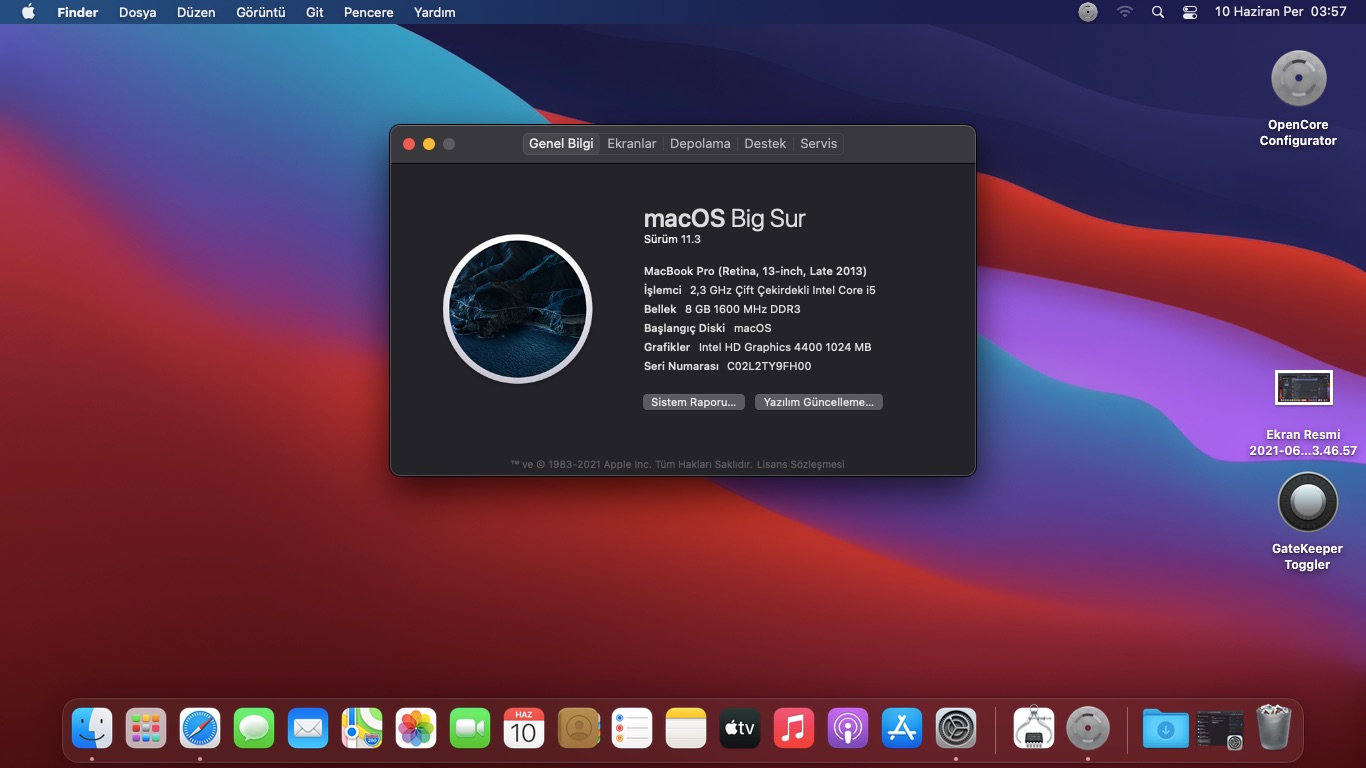The width and height of the screenshot is (1366, 768).
Task: Click the macOS Big Sur logo image
Action: pos(518,309)
